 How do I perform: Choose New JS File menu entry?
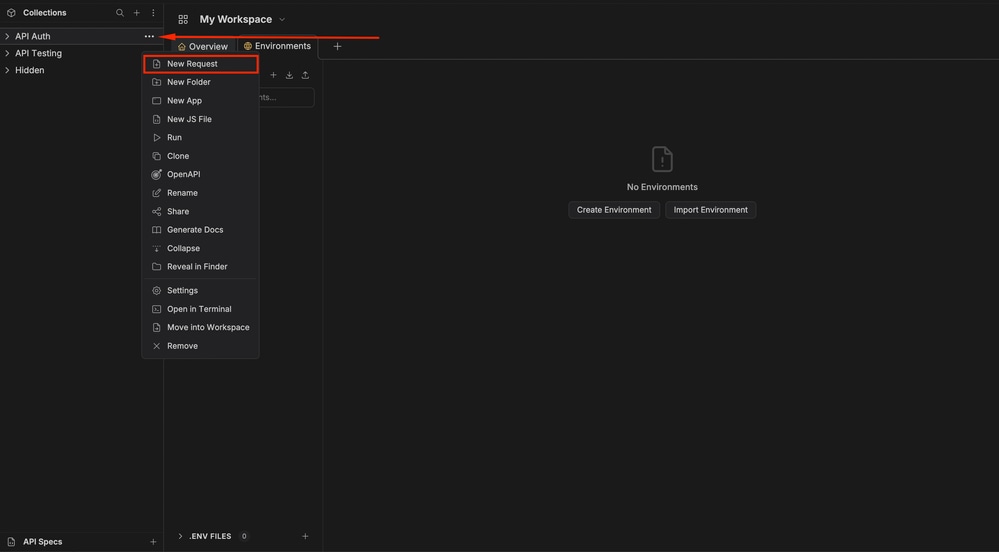(x=201, y=119)
